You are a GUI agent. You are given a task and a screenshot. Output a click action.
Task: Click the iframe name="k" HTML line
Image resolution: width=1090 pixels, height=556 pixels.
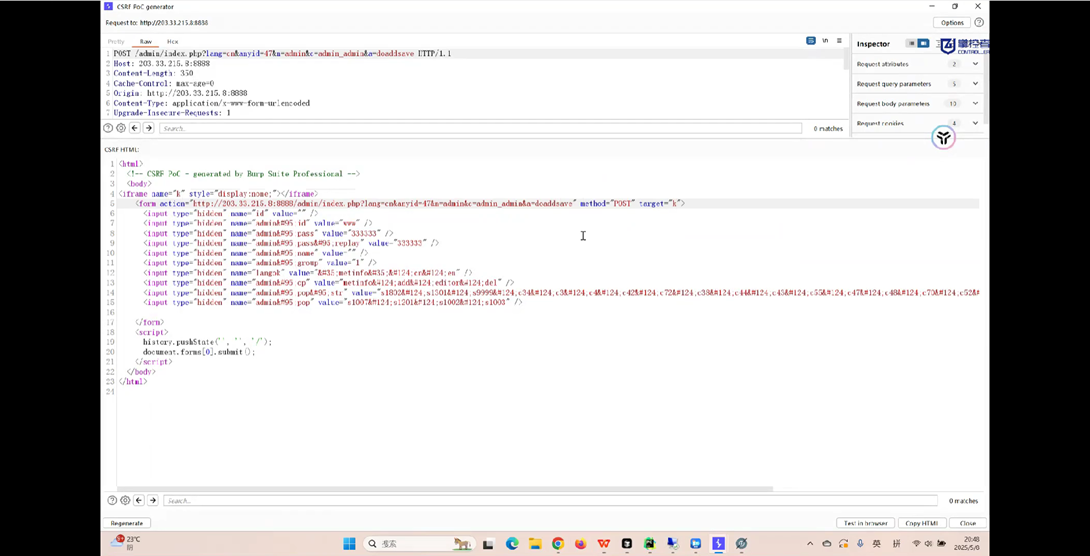(x=218, y=193)
